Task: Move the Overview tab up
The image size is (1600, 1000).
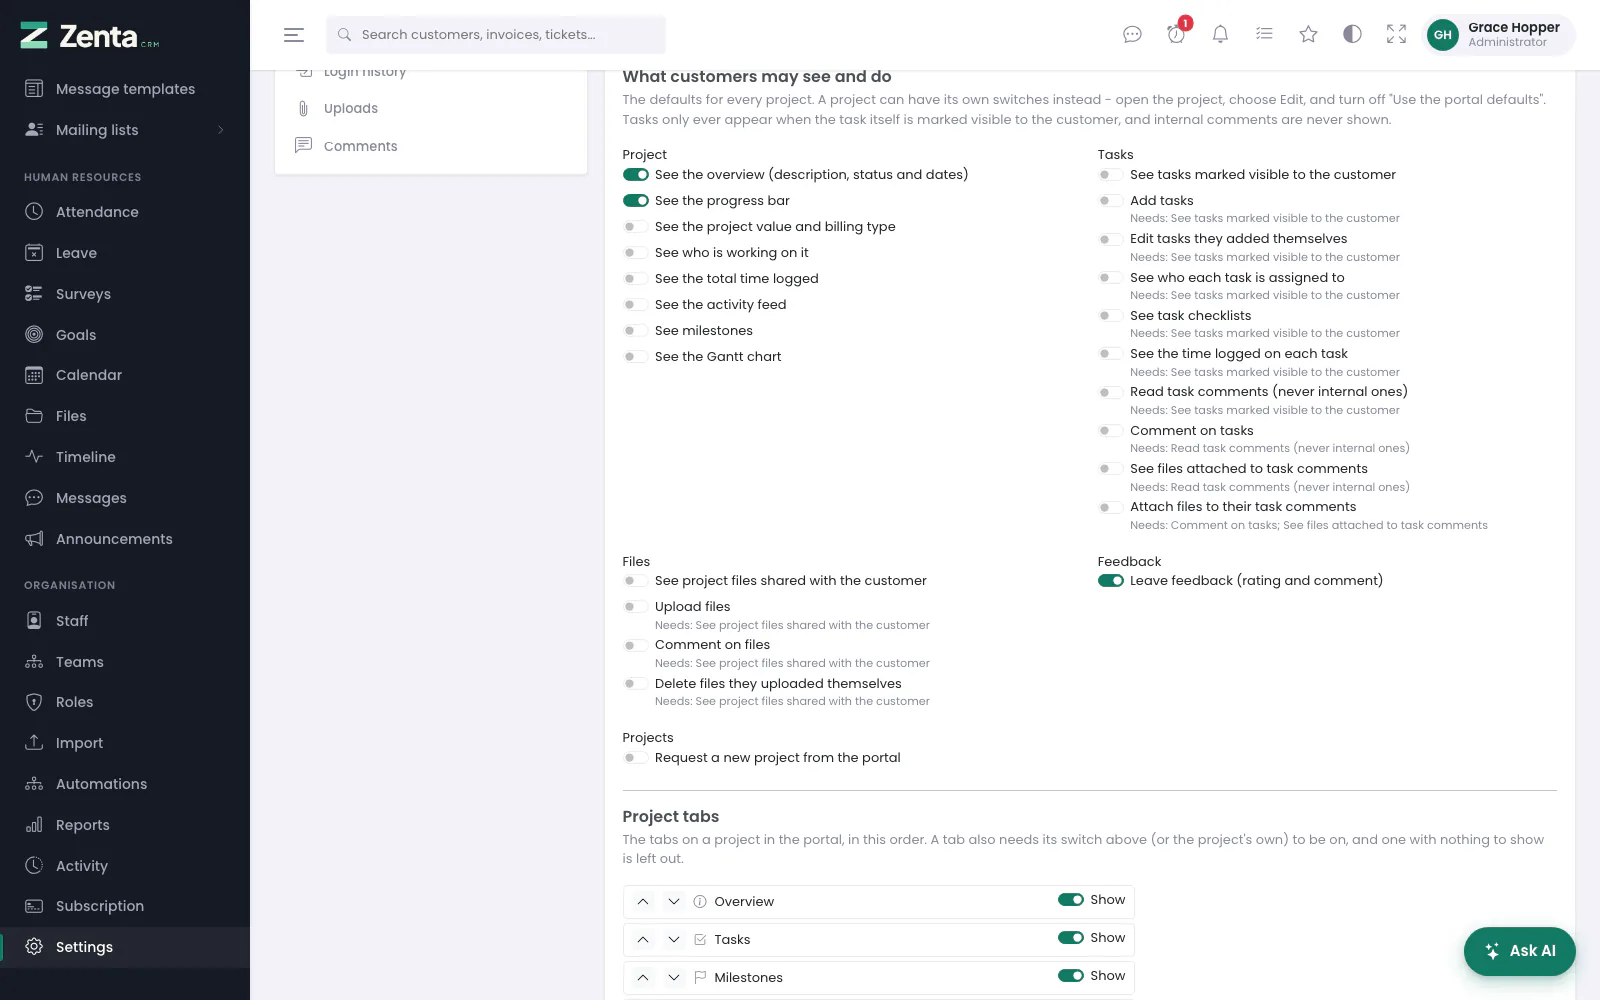Action: 643,902
